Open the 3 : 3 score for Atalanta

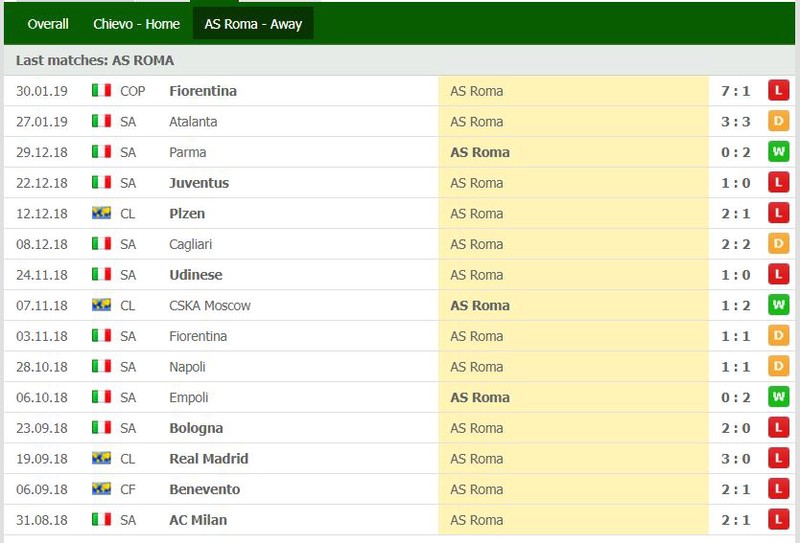(735, 121)
